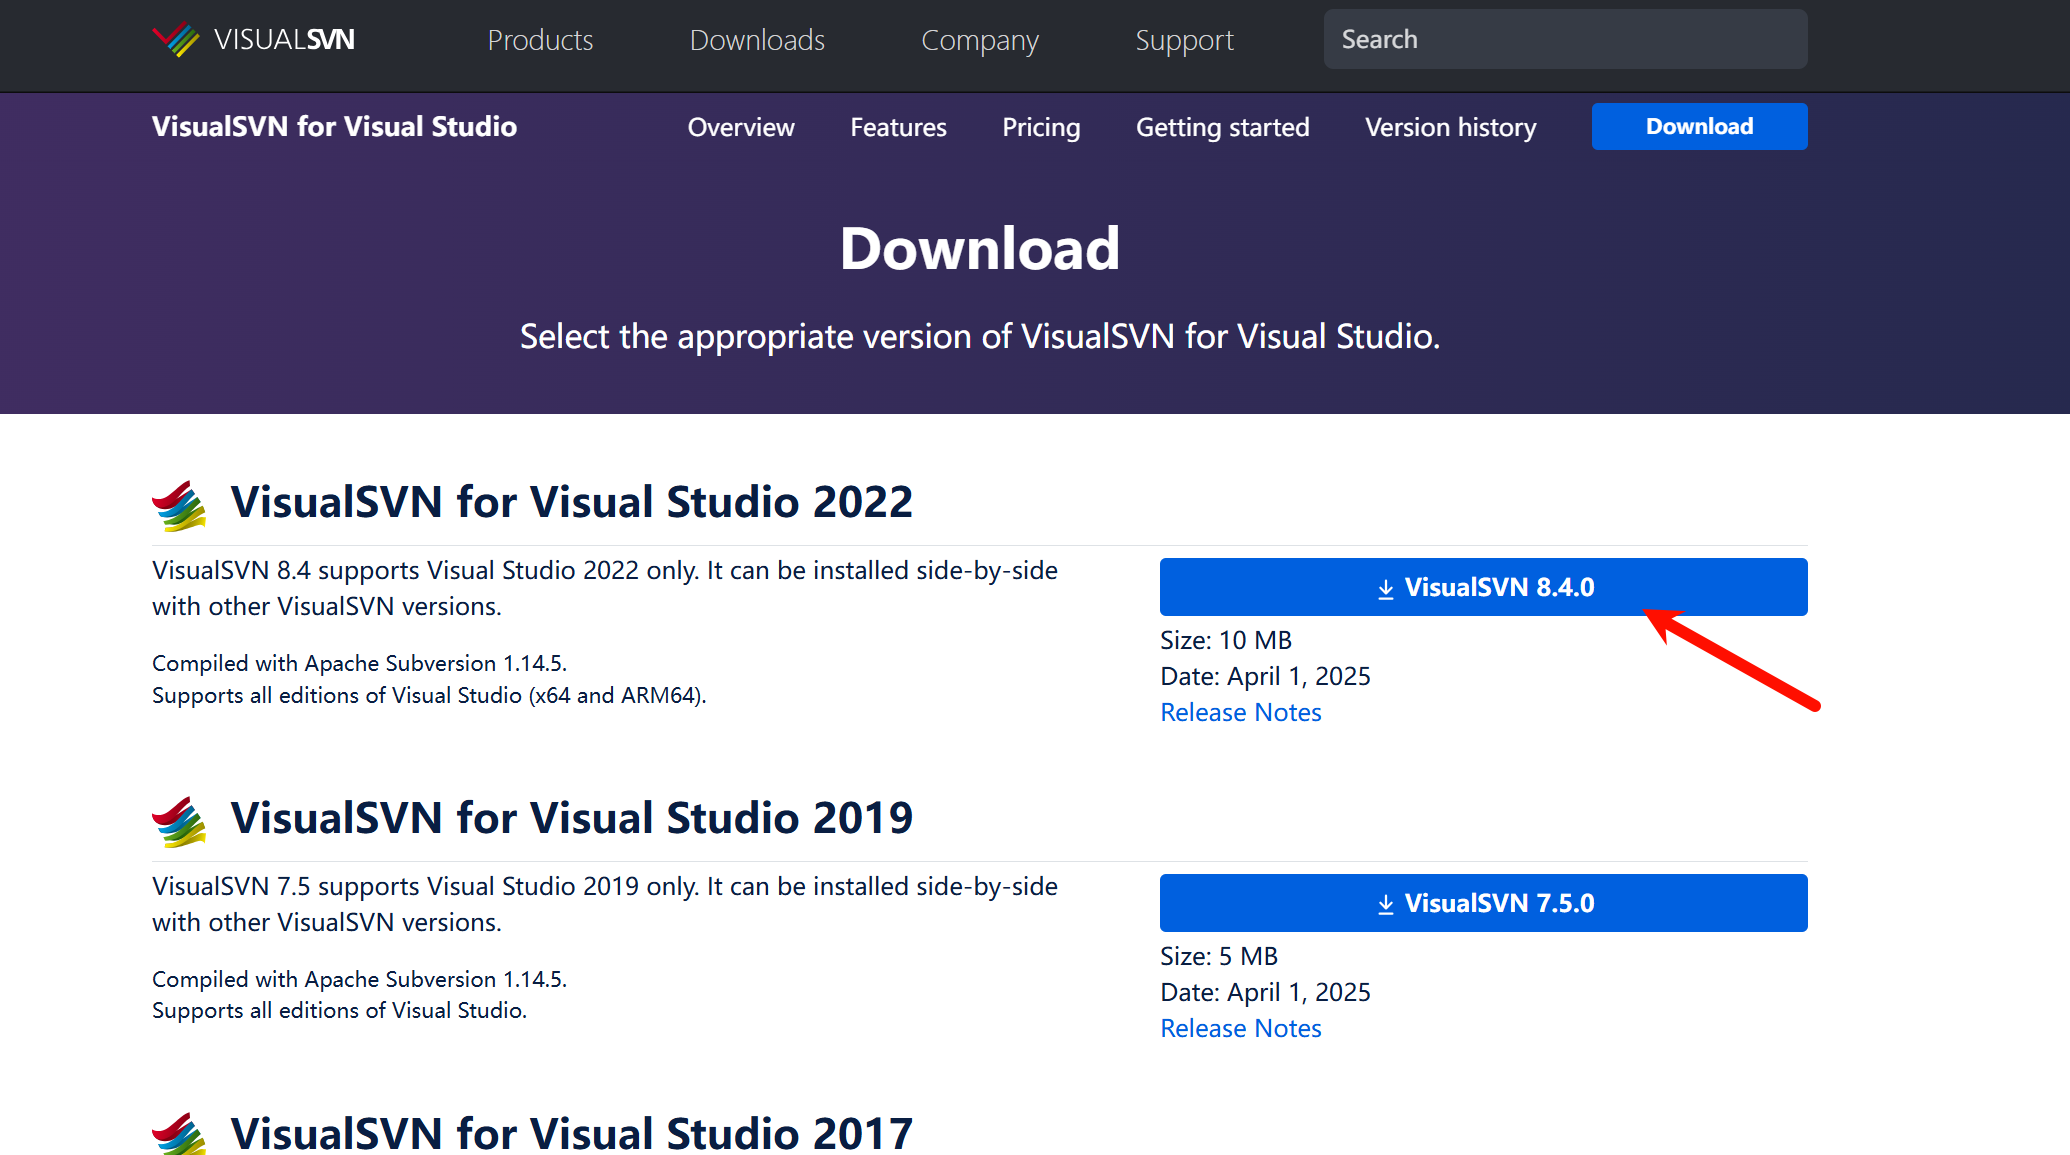
Task: Click the VisualSVN for Visual Studio 2019 product icon
Action: point(178,820)
